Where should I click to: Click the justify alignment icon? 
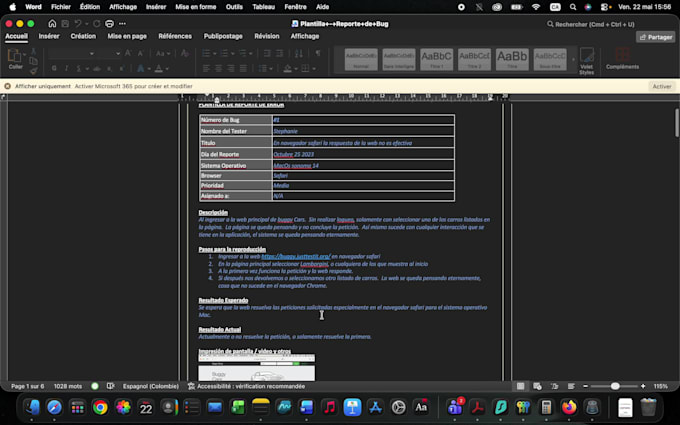[x=244, y=69]
